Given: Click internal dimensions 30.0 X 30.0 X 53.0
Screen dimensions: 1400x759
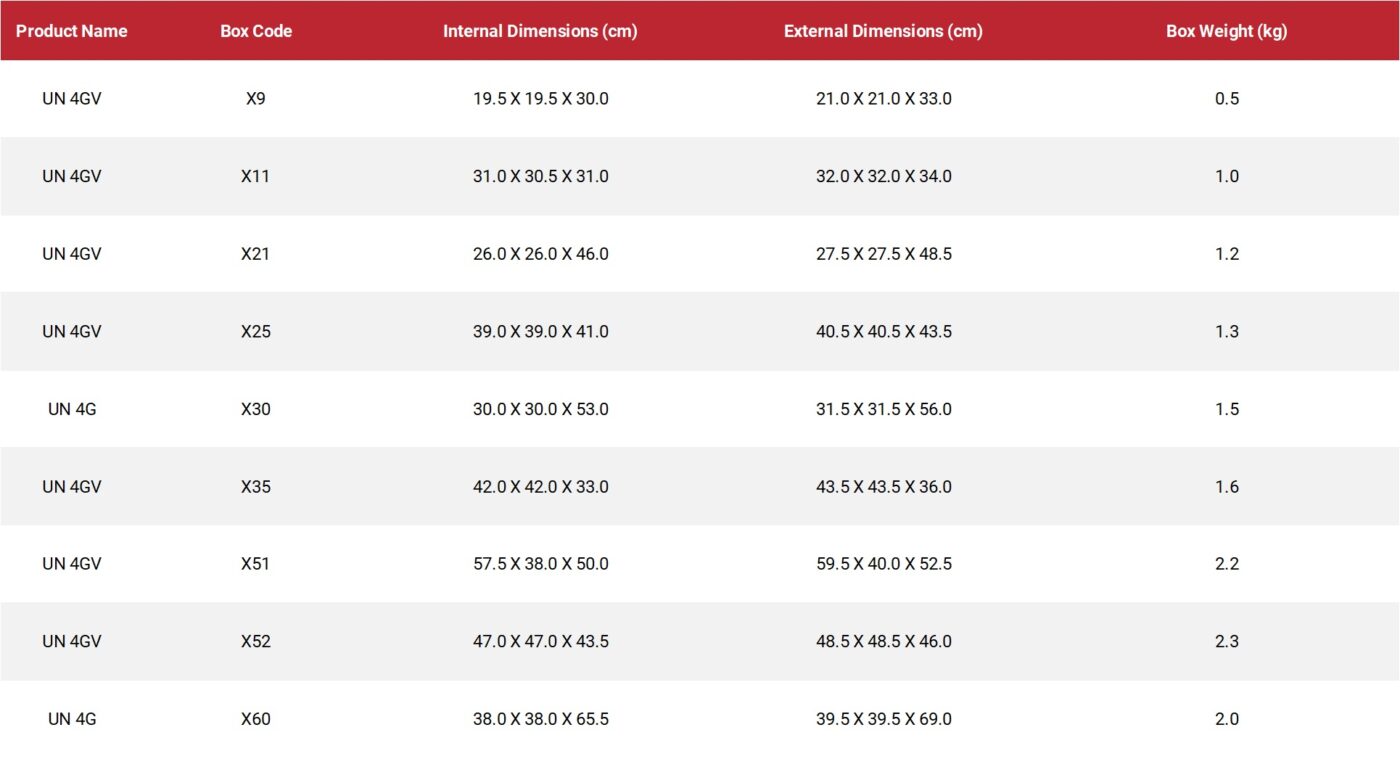Looking at the screenshot, I should [541, 409].
